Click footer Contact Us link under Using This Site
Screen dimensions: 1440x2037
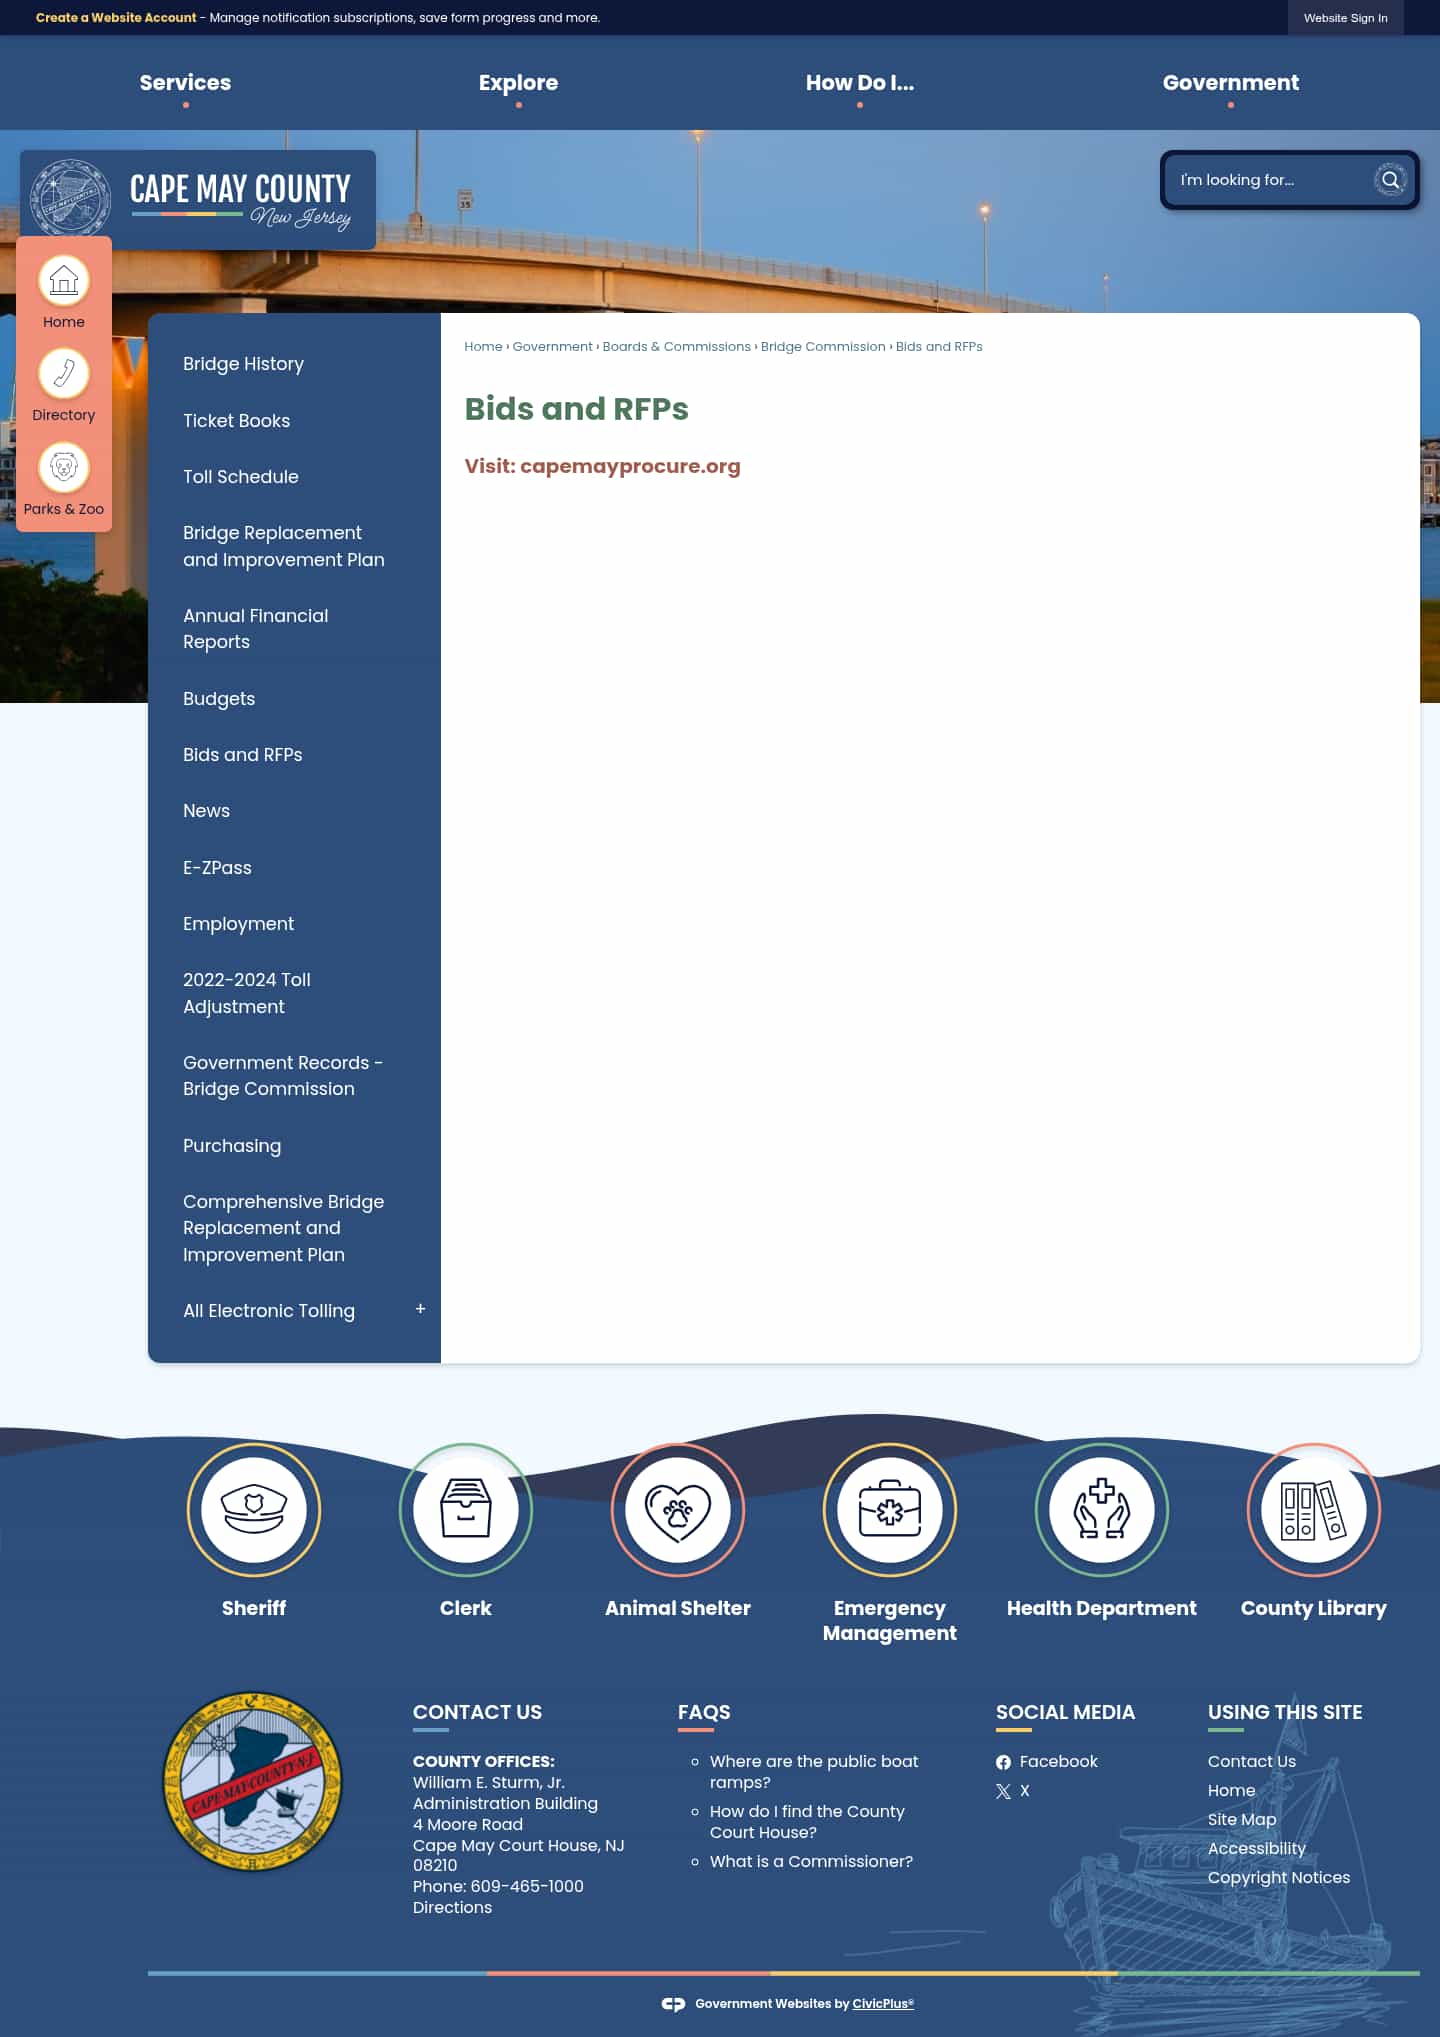coord(1252,1761)
